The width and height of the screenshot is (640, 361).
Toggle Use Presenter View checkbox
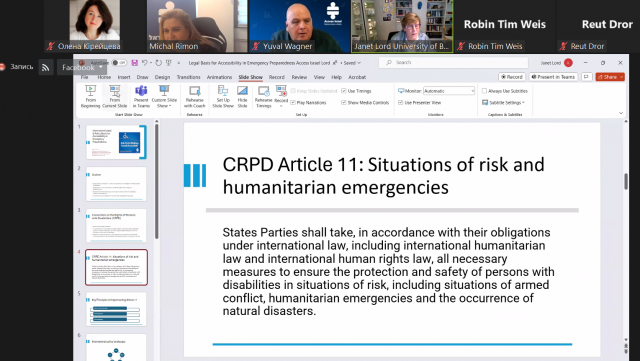click(x=400, y=103)
